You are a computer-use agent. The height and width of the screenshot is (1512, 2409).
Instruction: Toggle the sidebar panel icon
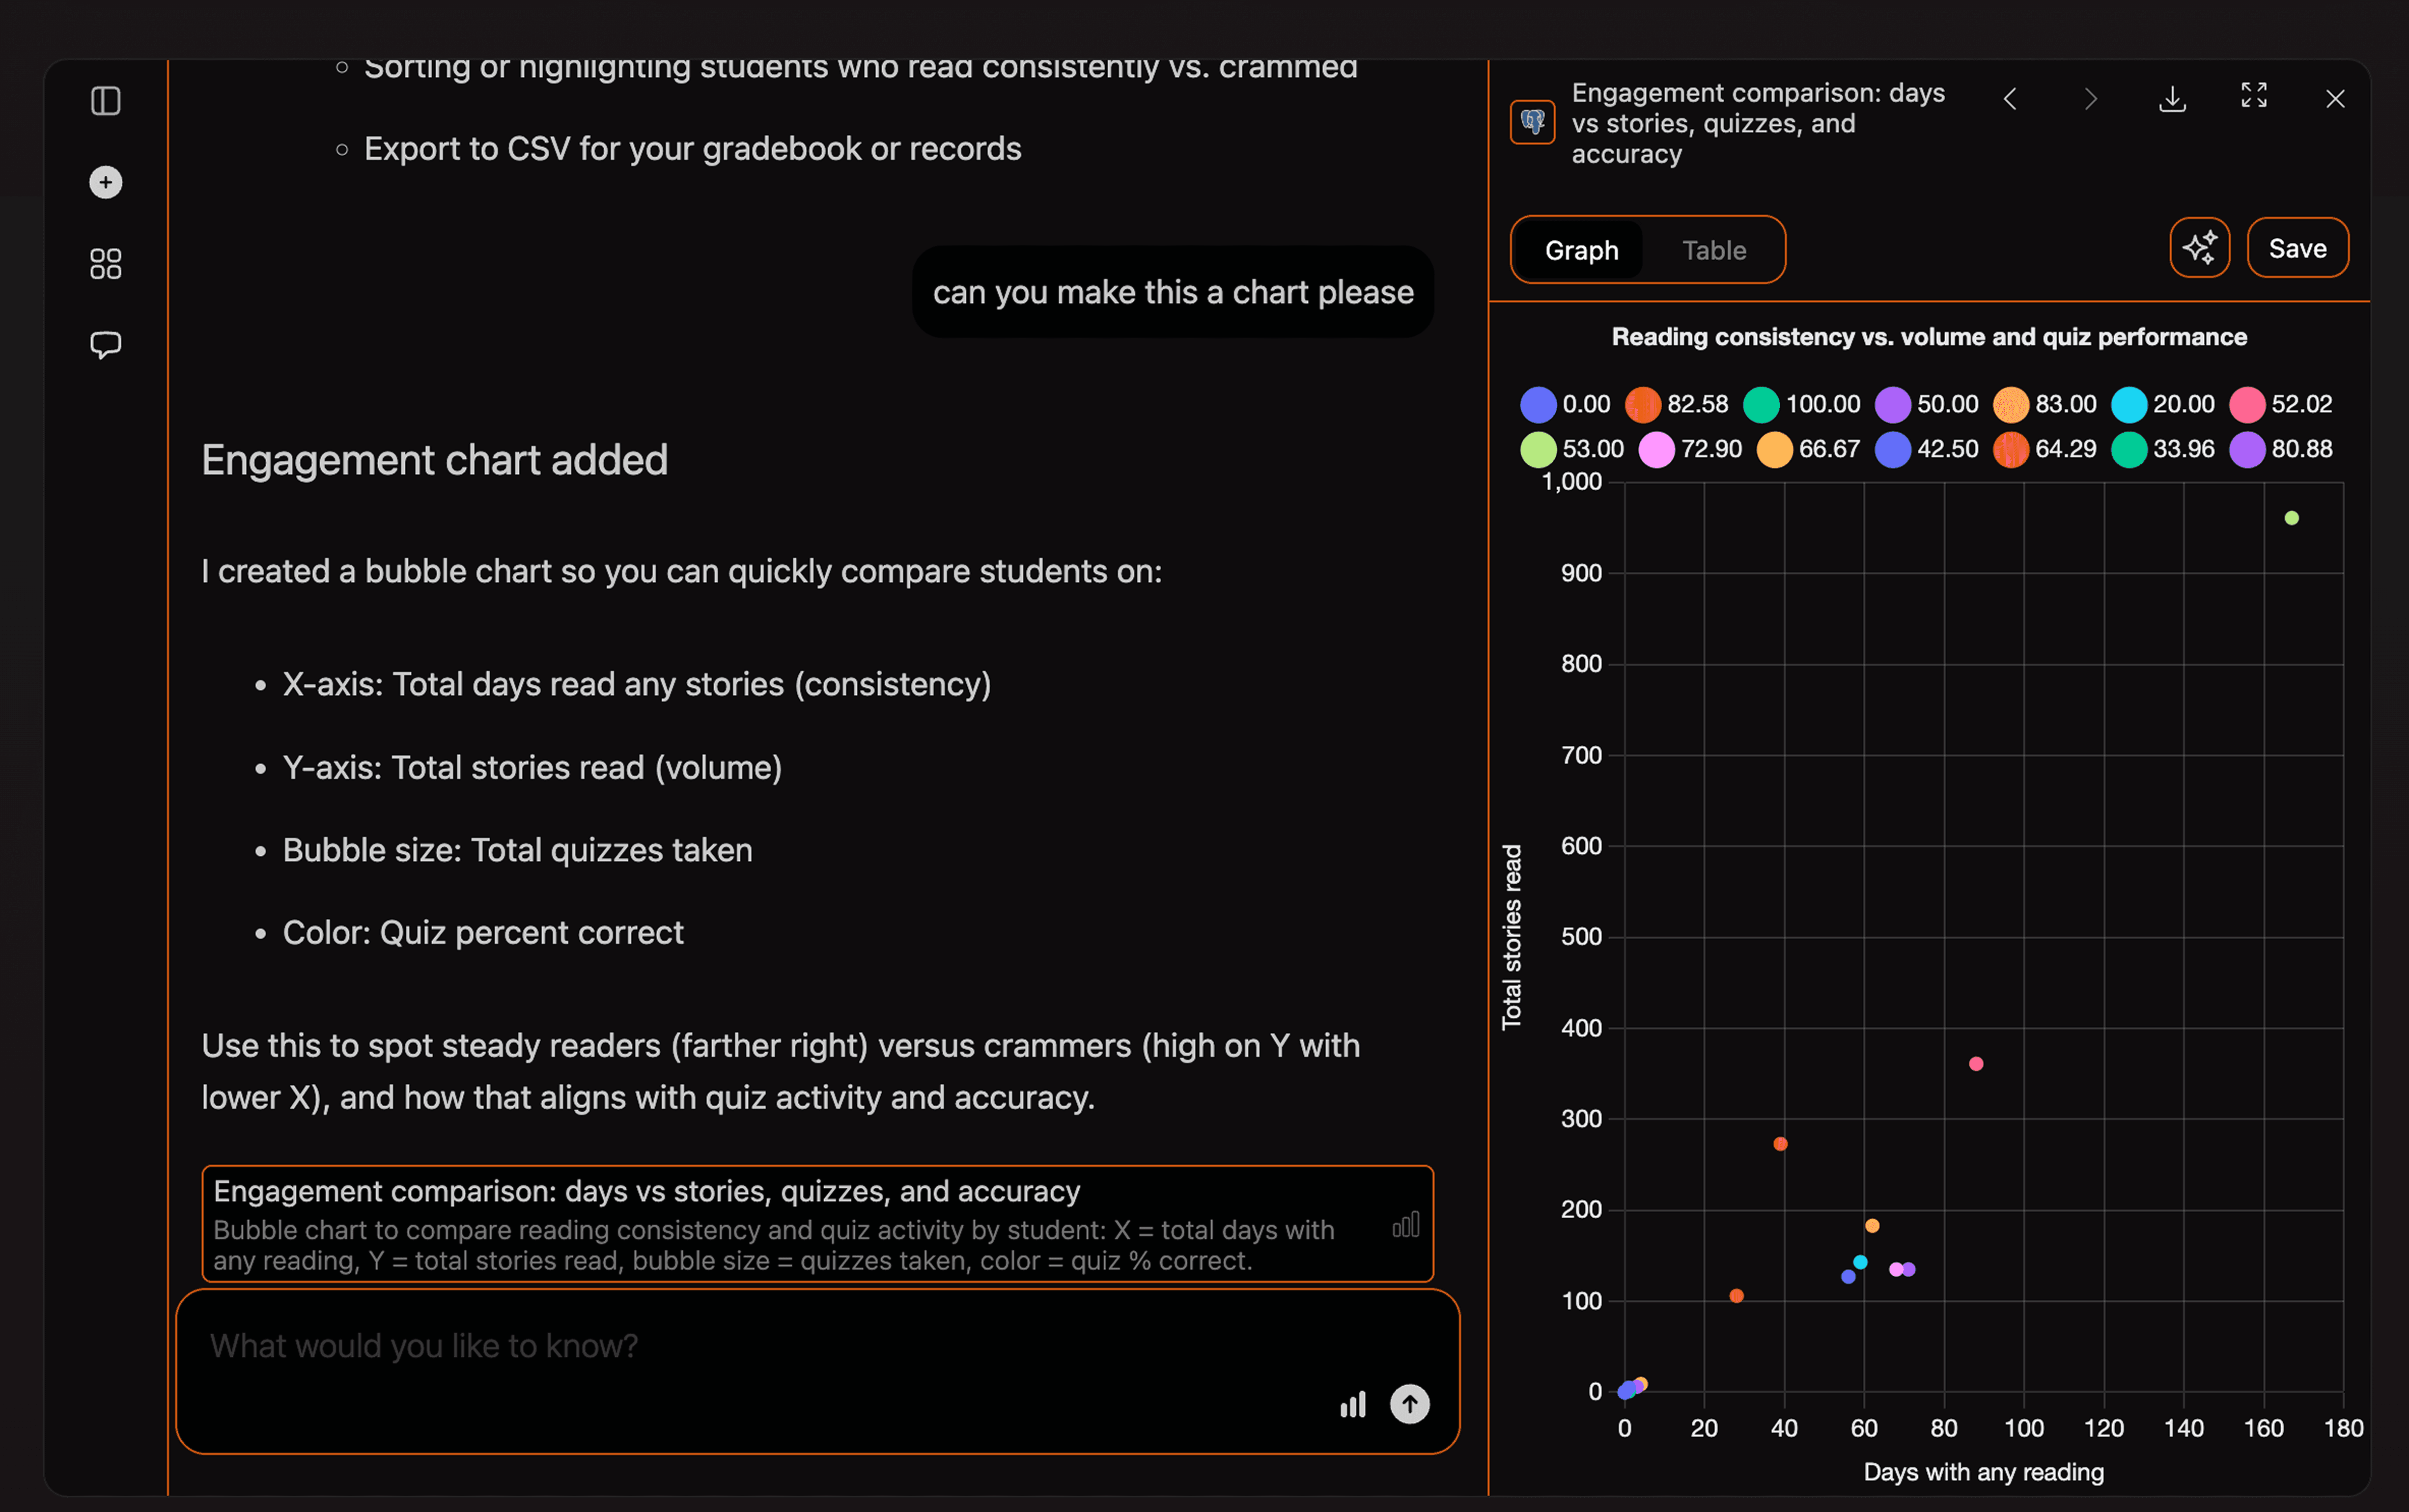[x=105, y=101]
